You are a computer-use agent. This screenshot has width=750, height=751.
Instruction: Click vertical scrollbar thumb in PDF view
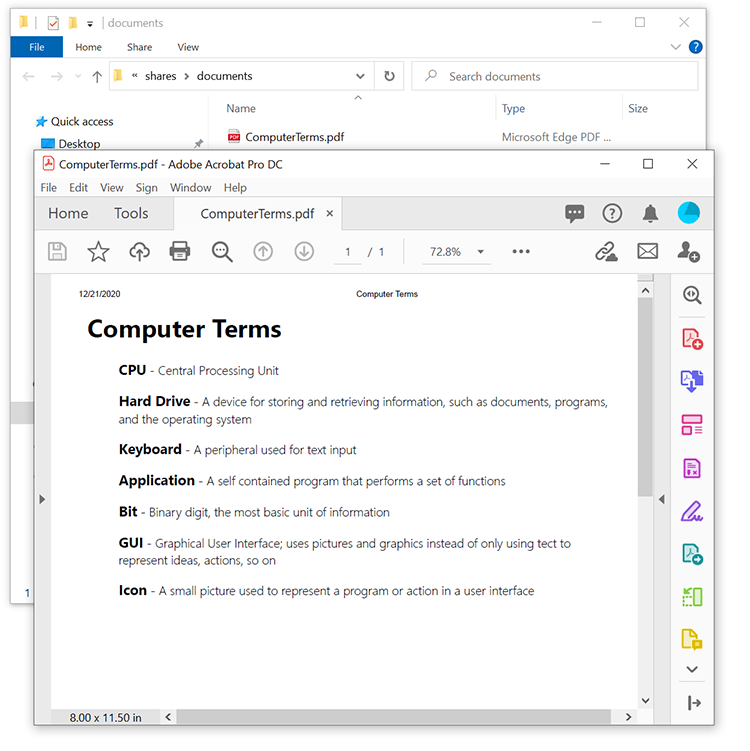pos(645,397)
